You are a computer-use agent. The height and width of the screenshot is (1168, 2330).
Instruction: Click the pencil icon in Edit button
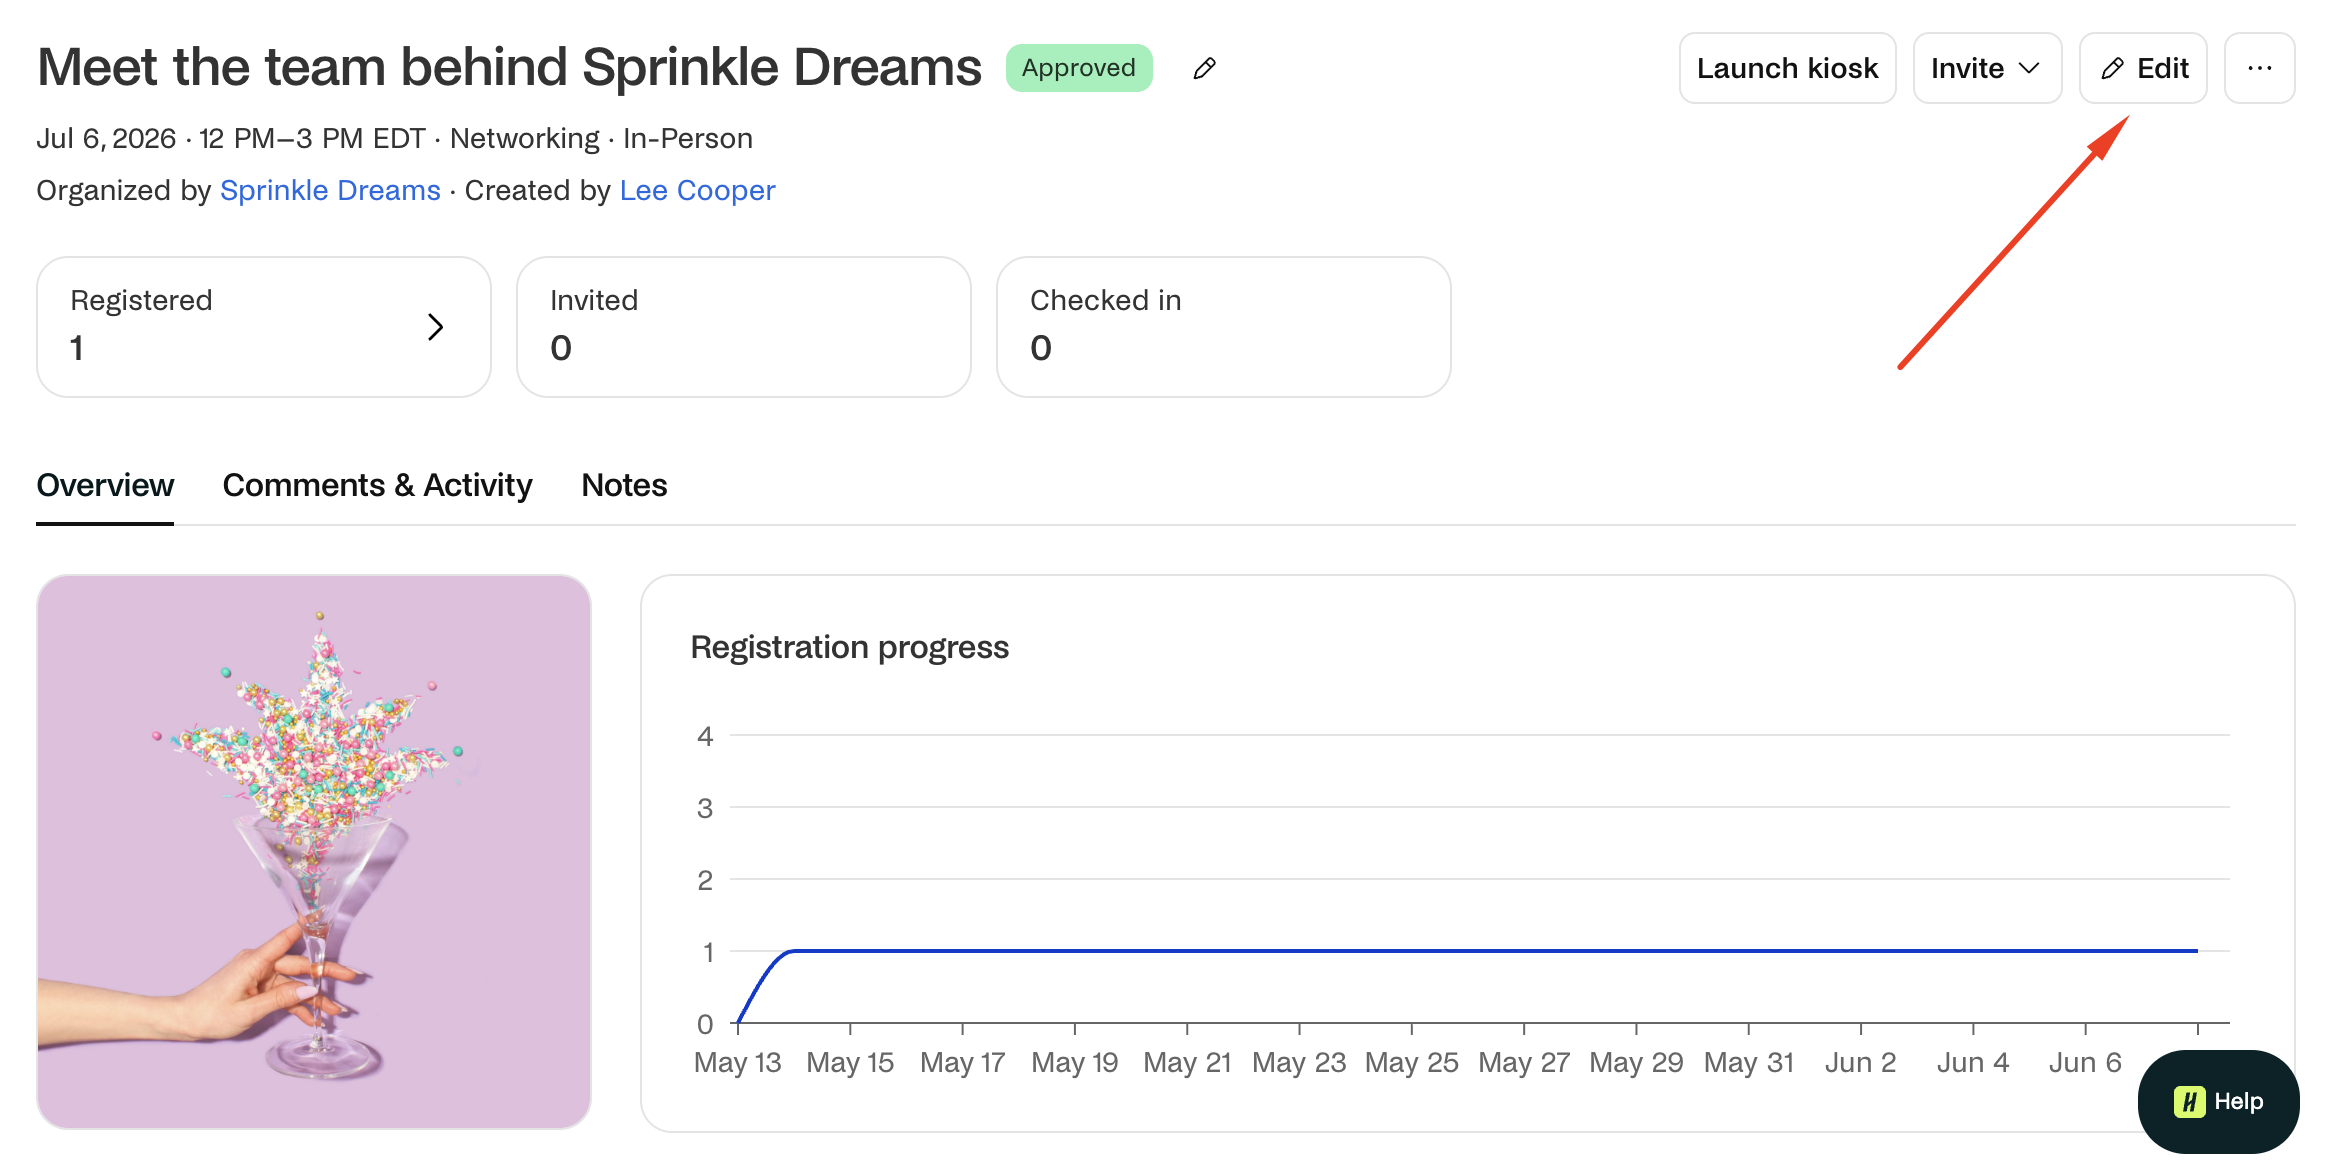click(2112, 68)
